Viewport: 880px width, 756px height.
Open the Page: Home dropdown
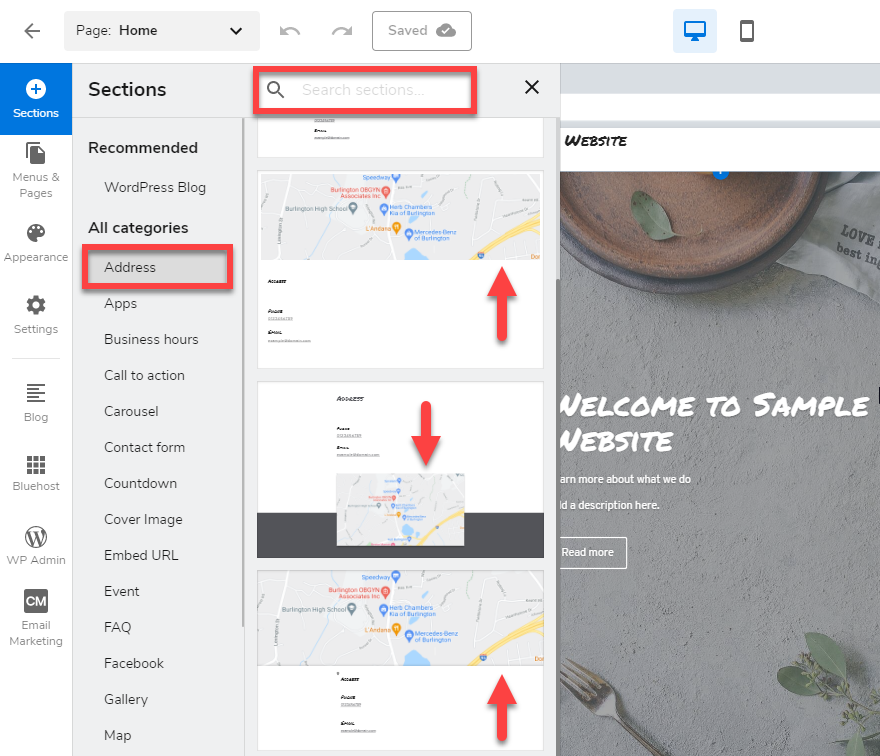(x=162, y=31)
